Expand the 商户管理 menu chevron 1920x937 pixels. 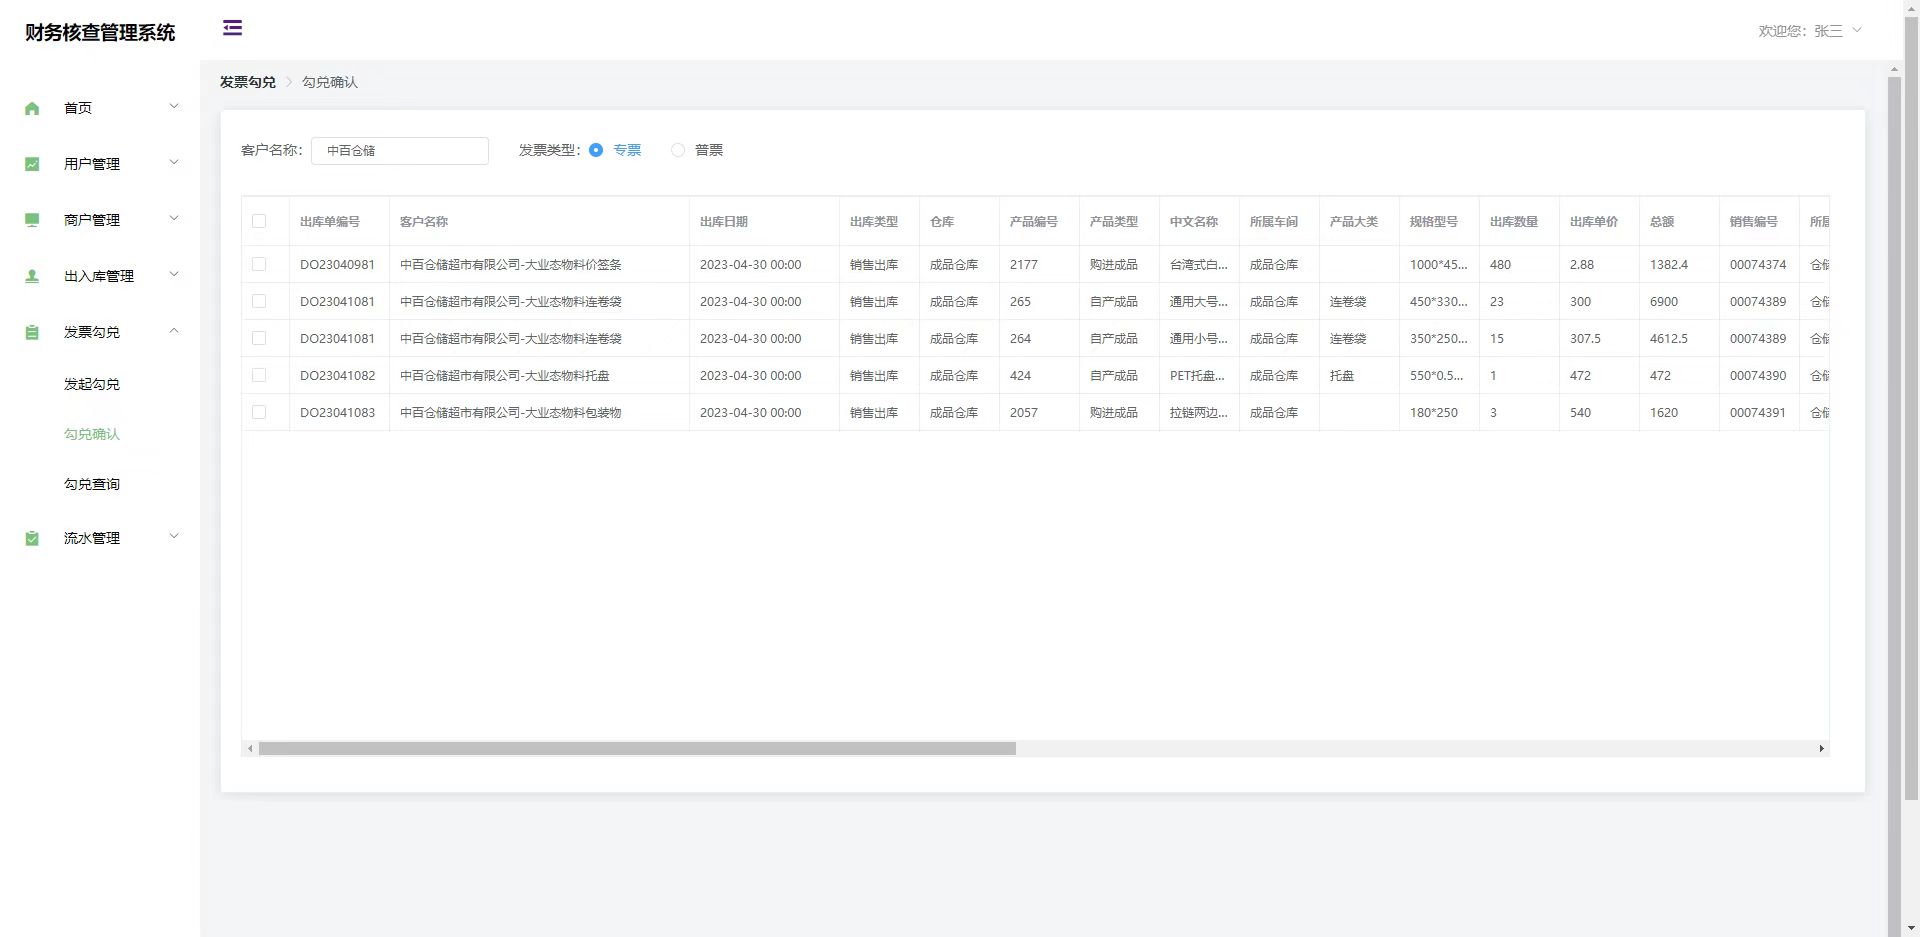pos(174,218)
